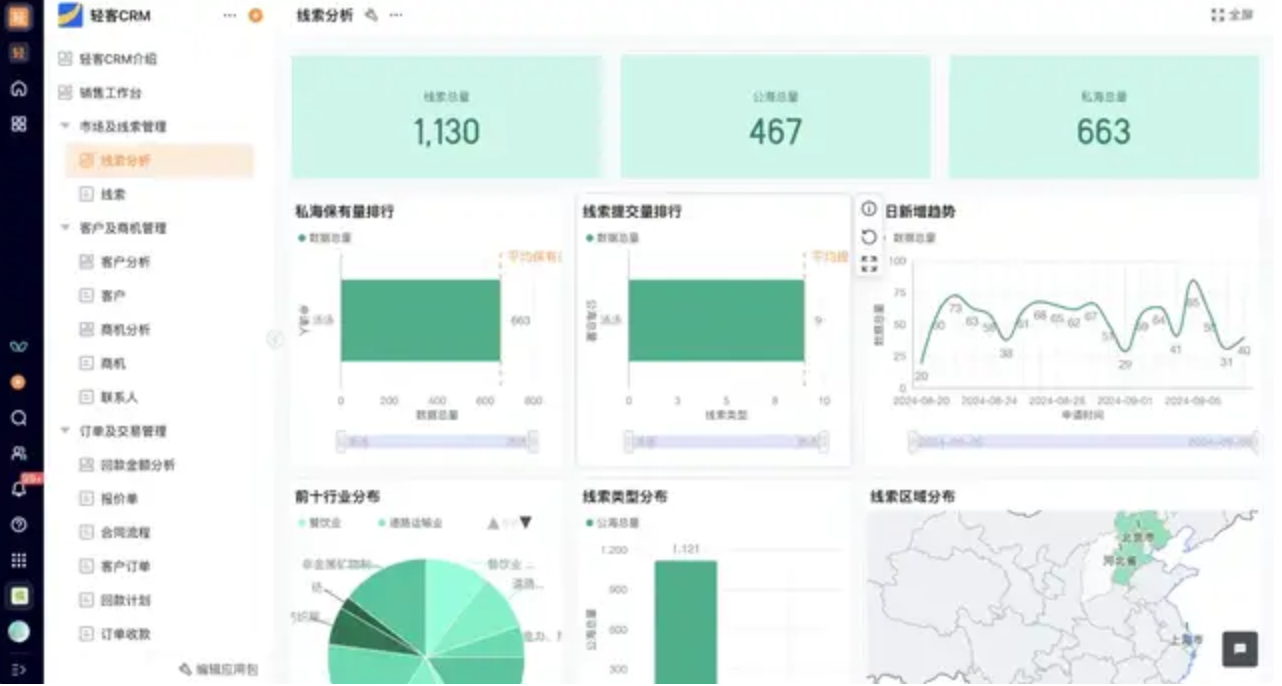Click the user avatar in left rail
Viewport: 1282px width, 686px height.
click(19, 632)
